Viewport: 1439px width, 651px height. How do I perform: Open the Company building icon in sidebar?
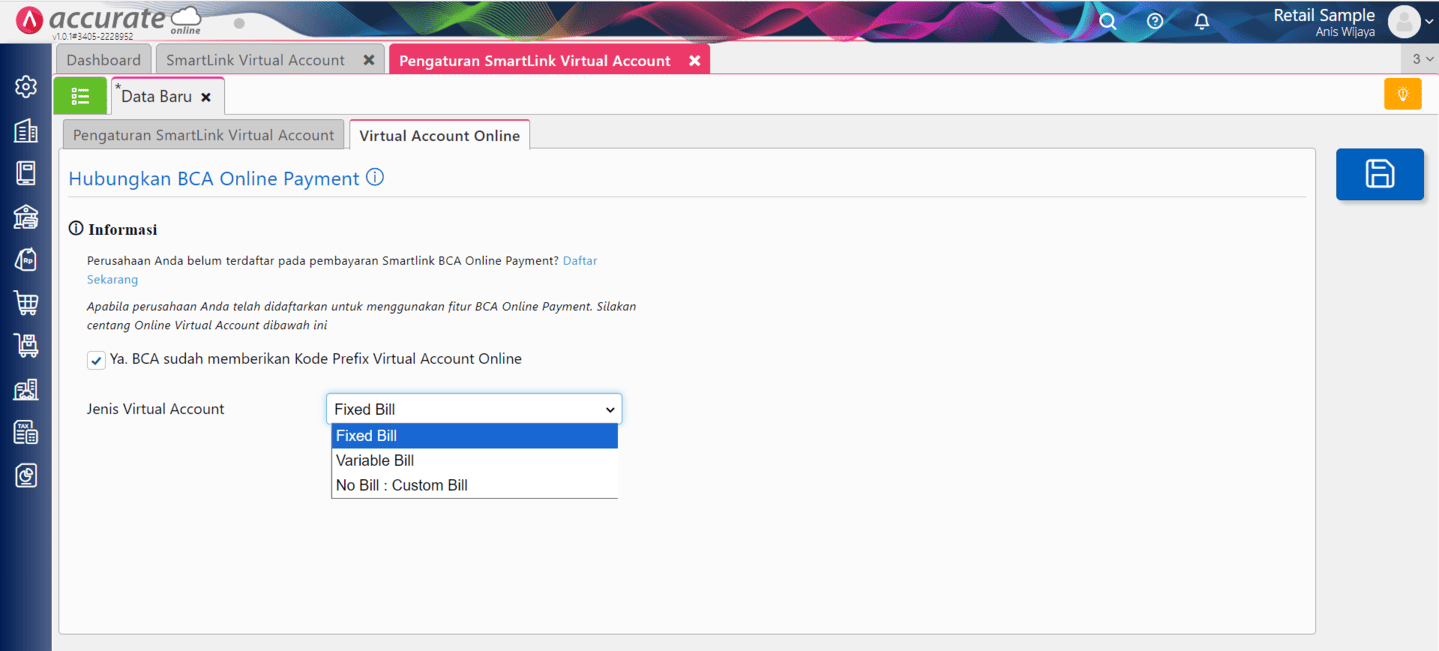click(x=26, y=130)
